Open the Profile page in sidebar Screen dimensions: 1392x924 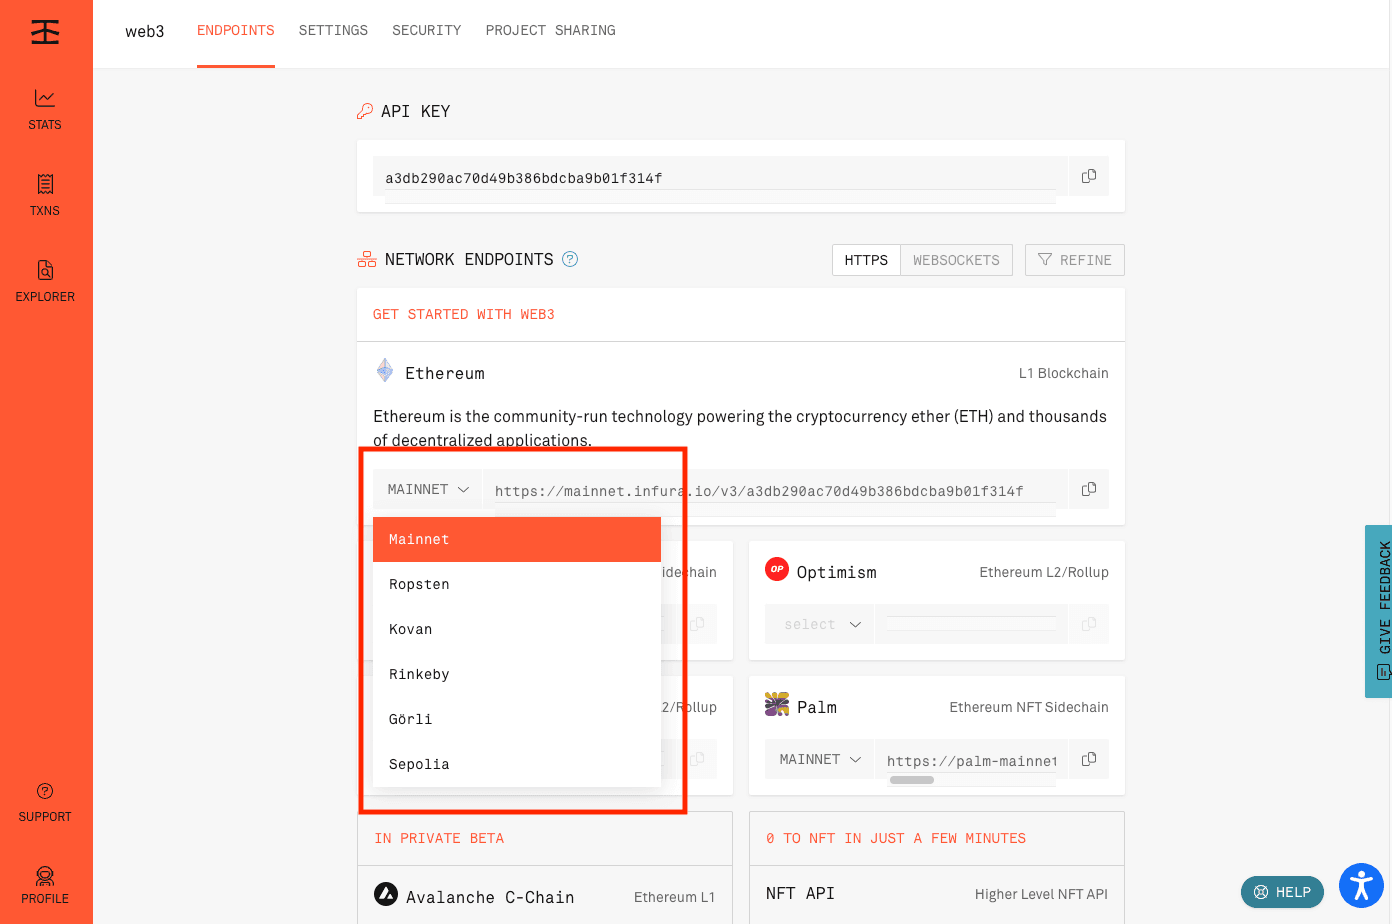45,885
